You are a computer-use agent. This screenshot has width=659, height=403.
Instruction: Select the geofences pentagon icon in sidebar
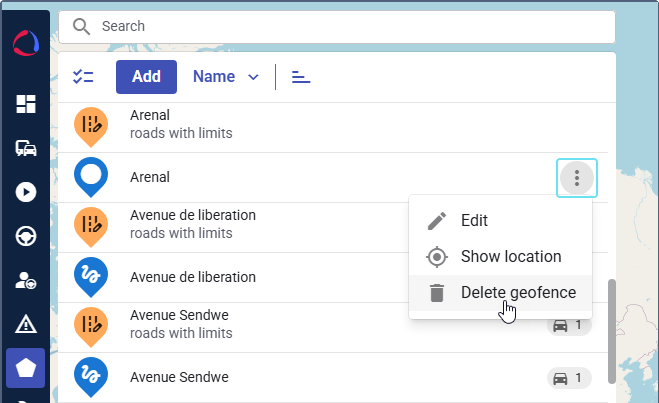point(26,368)
